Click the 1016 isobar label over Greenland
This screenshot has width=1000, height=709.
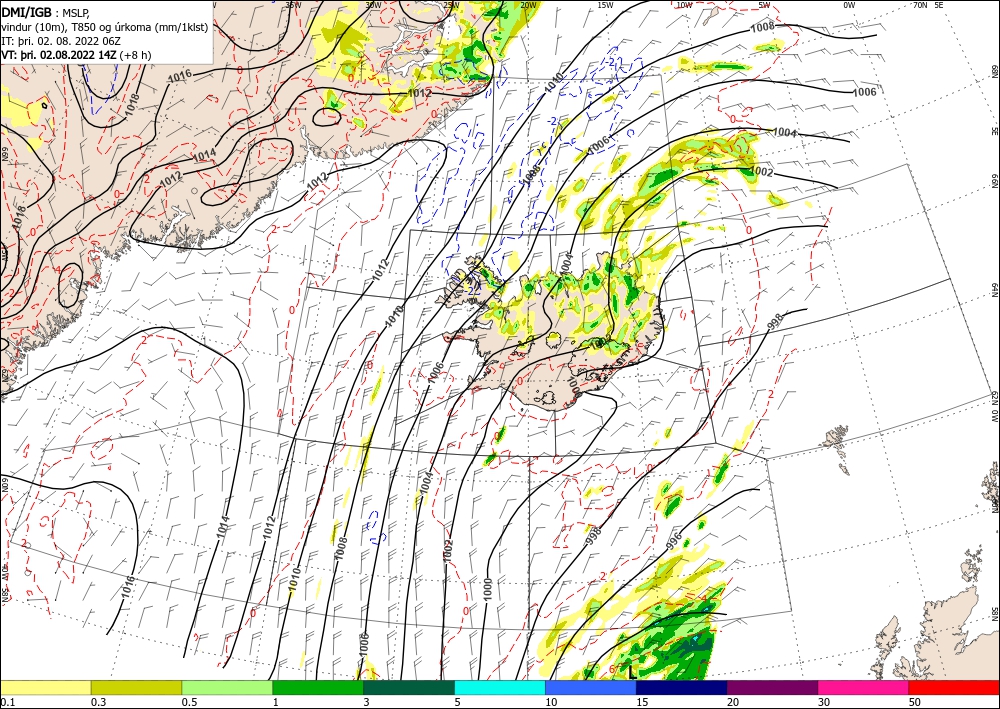[180, 76]
